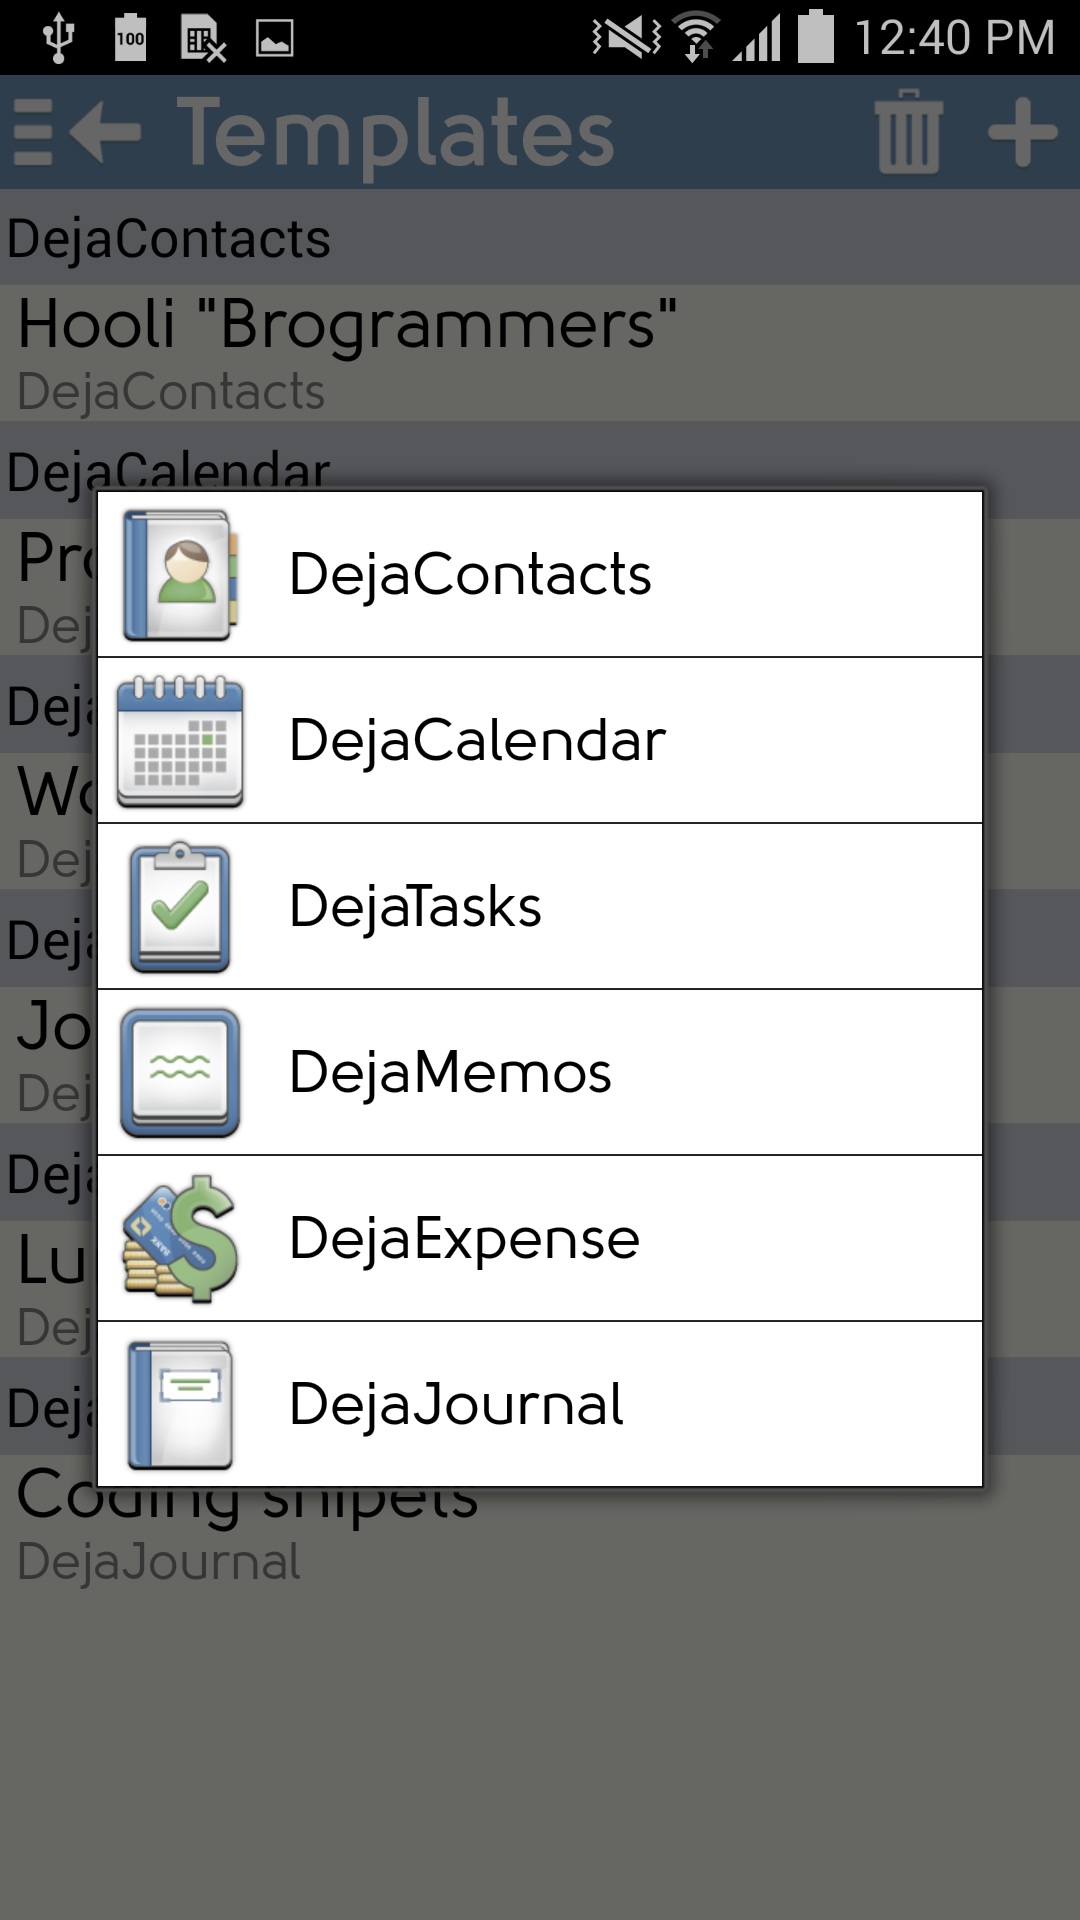Tap the DejaCalendar calendar icon
Viewport: 1080px width, 1920px height.
tap(180, 741)
